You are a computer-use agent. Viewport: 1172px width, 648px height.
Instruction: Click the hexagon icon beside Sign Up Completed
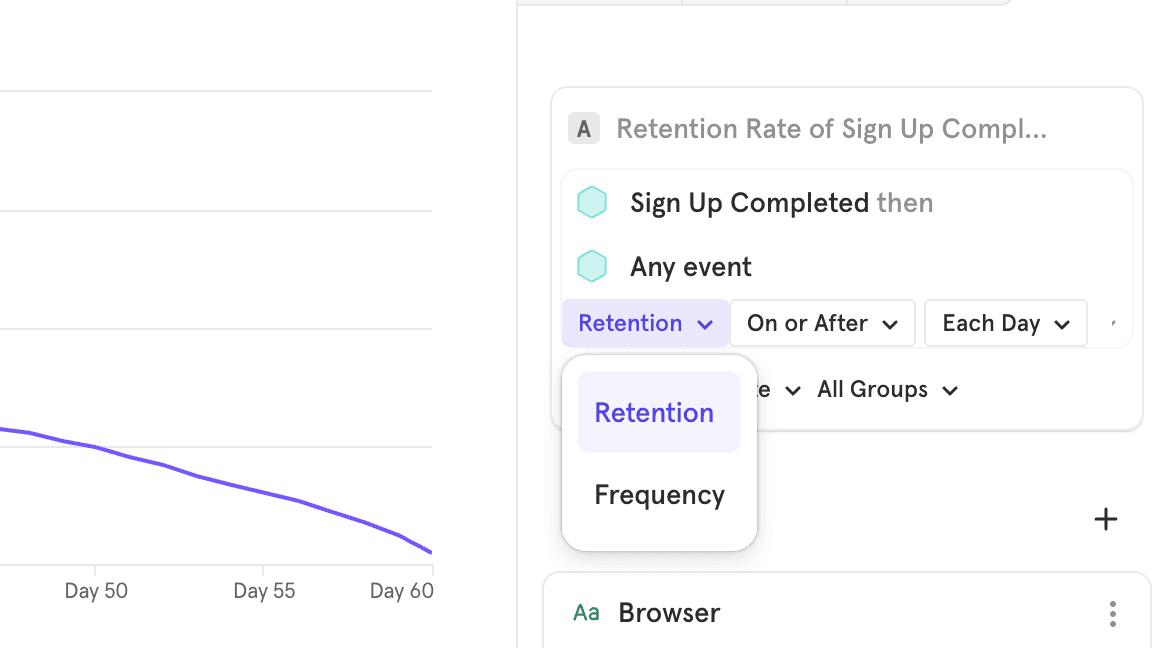(x=592, y=203)
